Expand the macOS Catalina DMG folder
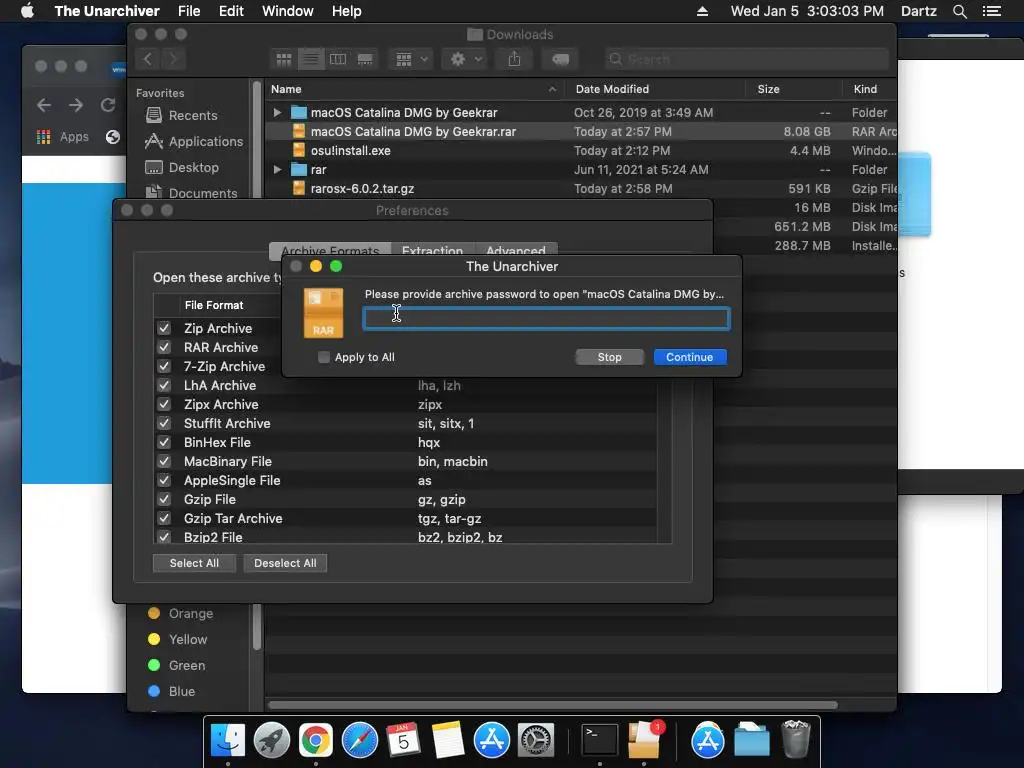This screenshot has height=768, width=1024. point(277,112)
